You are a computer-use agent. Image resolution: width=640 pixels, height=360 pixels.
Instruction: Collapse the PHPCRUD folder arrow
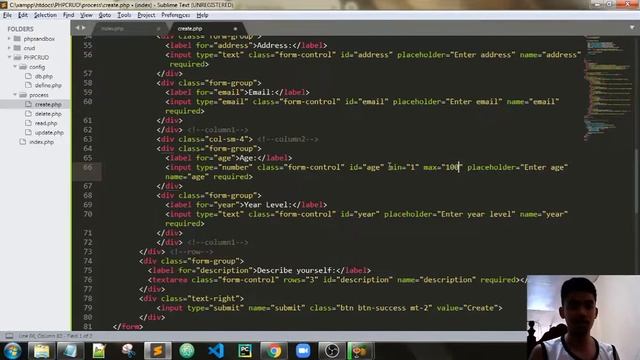[9, 58]
